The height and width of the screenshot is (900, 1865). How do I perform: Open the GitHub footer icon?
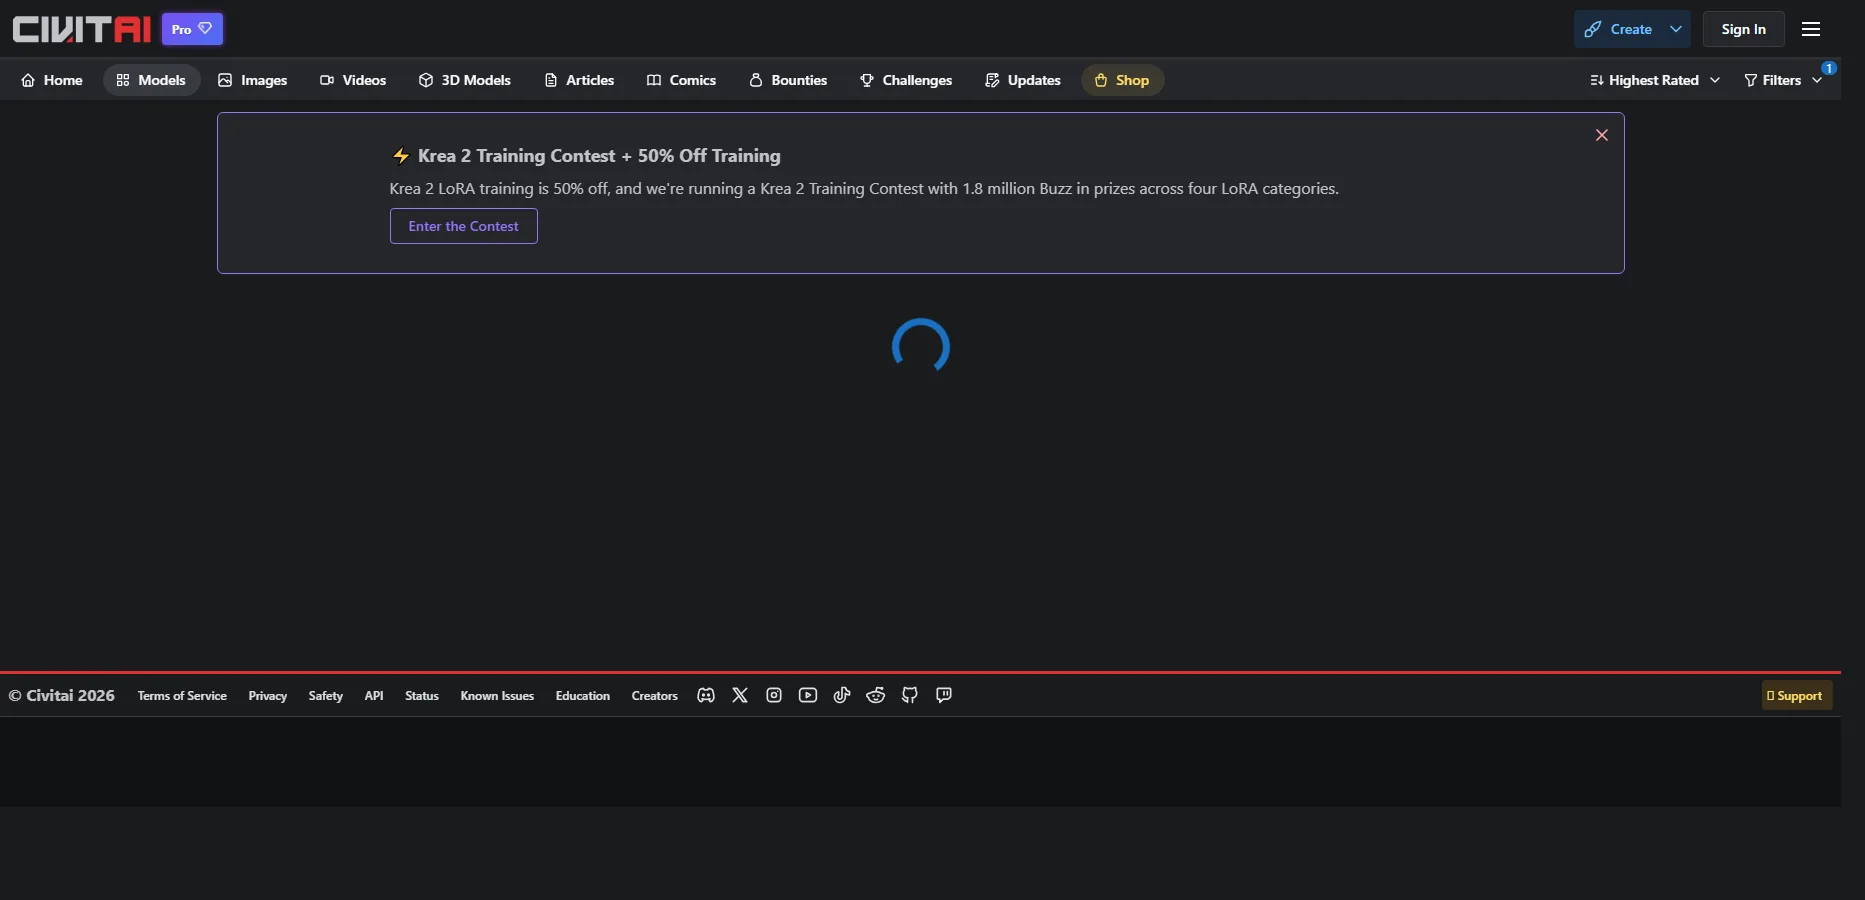click(x=910, y=696)
